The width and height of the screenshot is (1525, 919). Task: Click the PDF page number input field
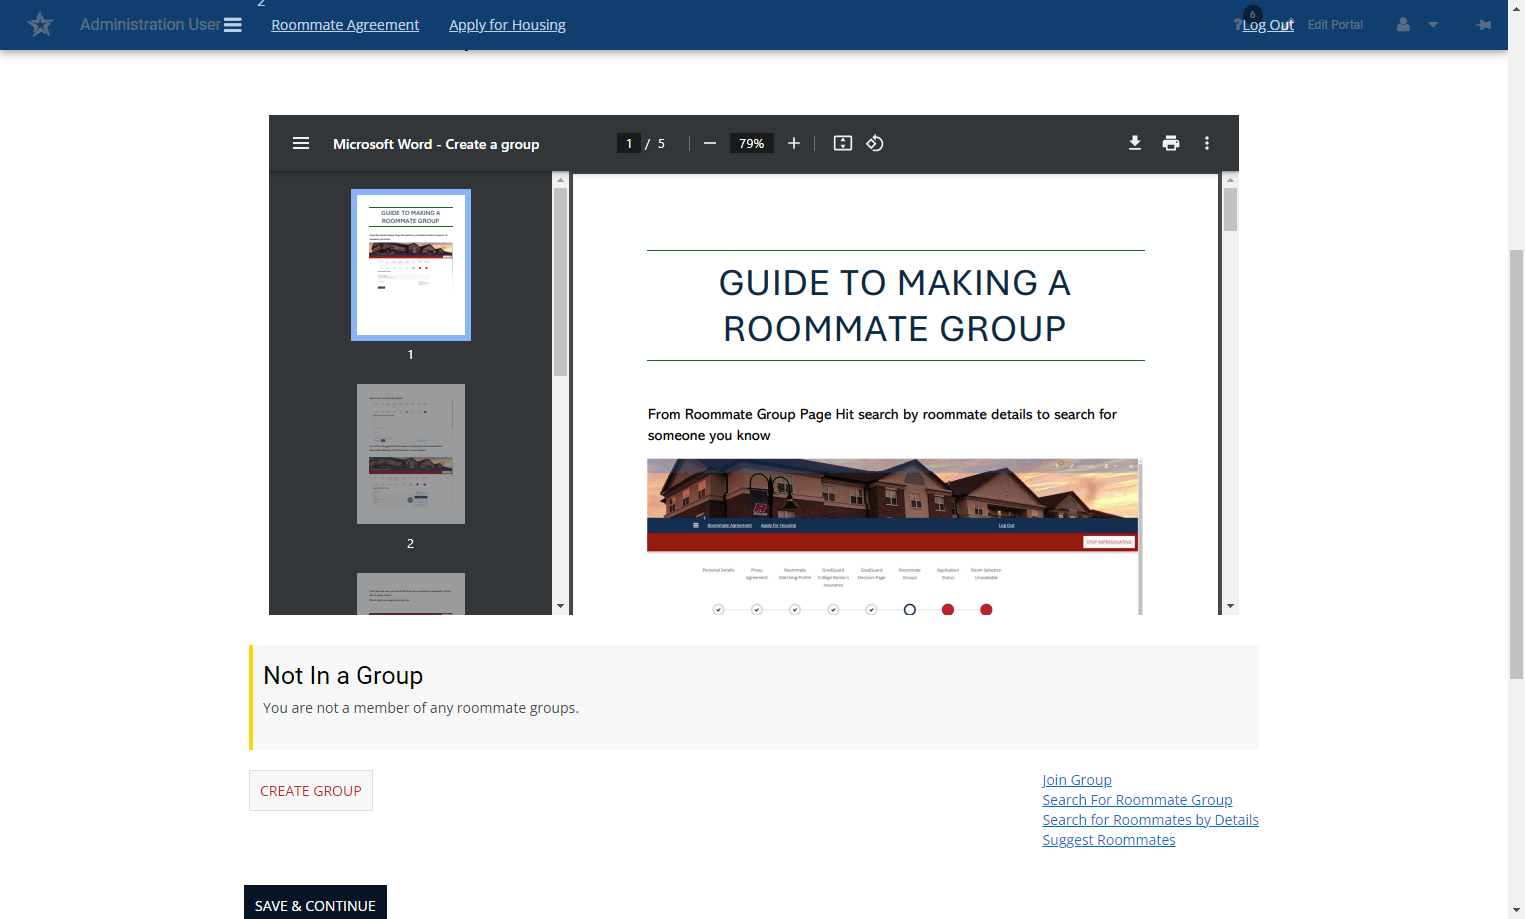tap(629, 143)
